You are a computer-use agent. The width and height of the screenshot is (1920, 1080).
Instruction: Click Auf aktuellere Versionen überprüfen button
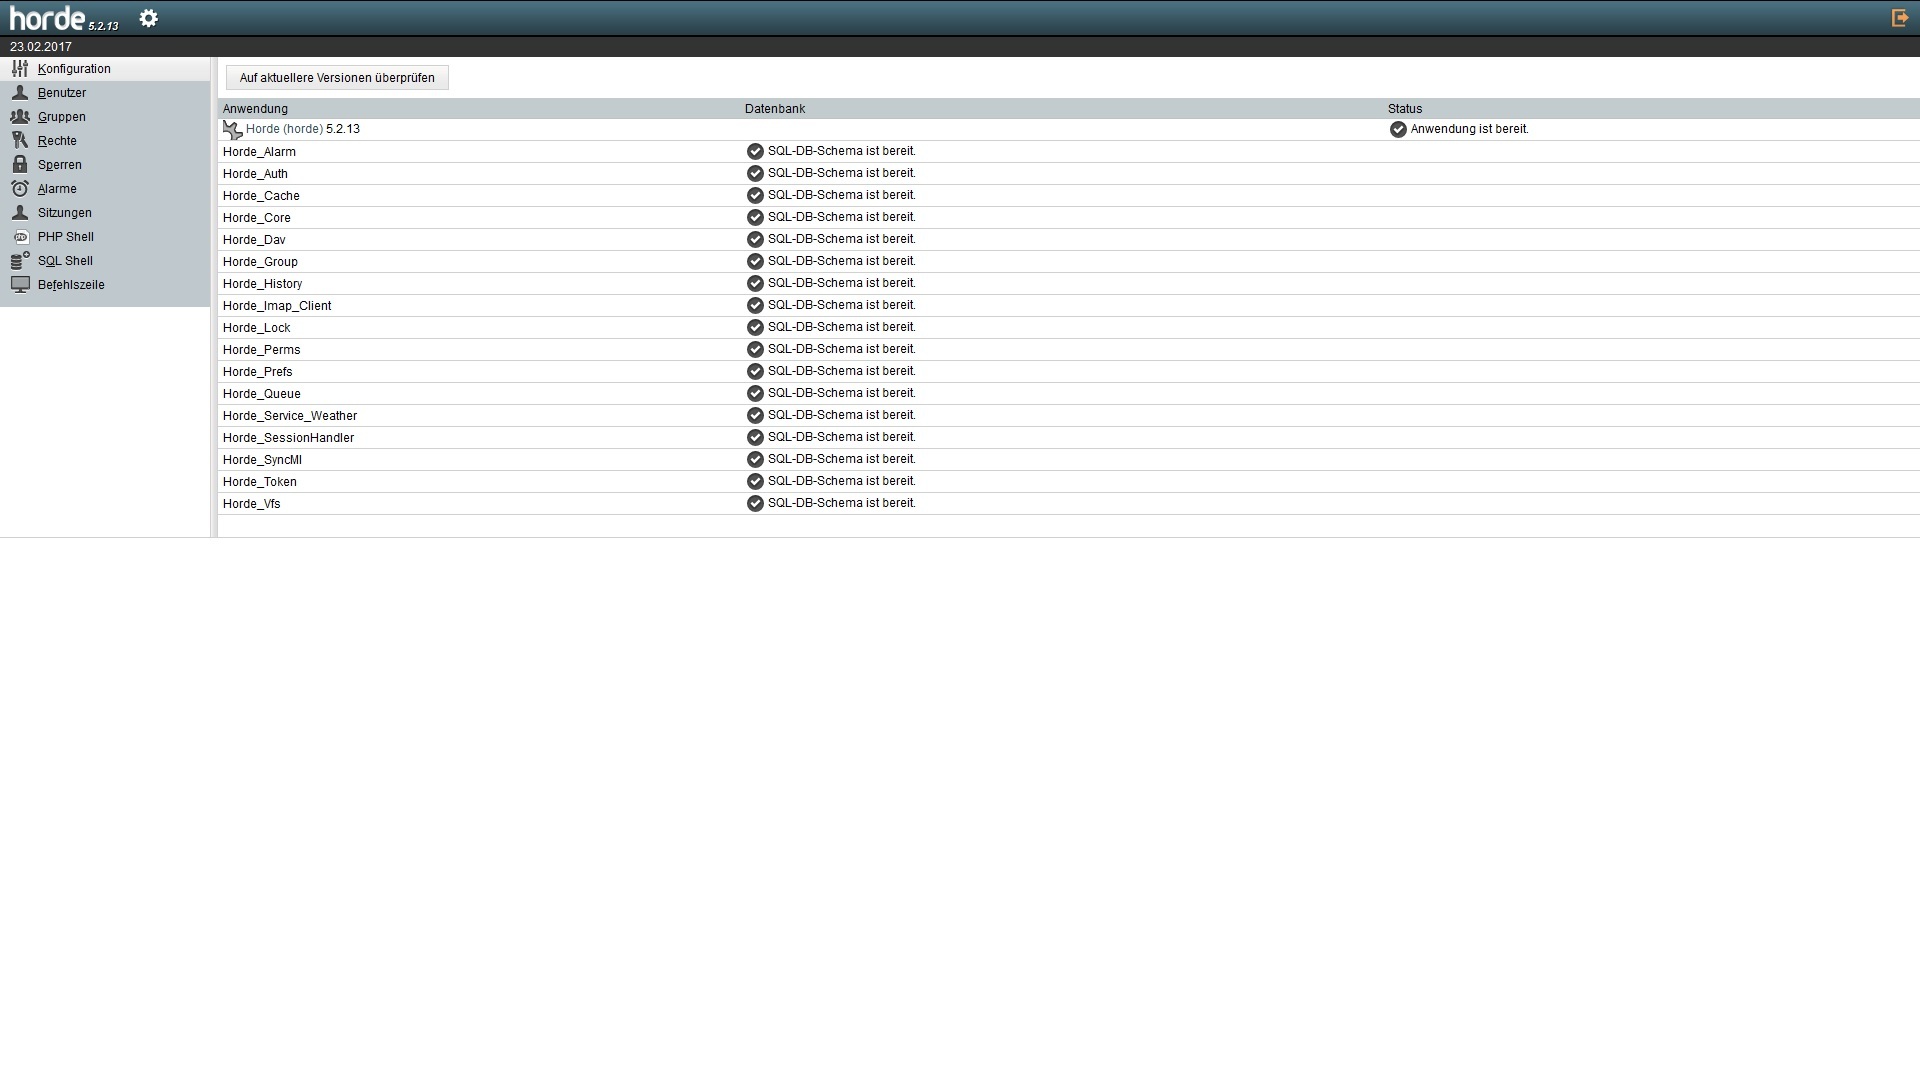pos(337,78)
